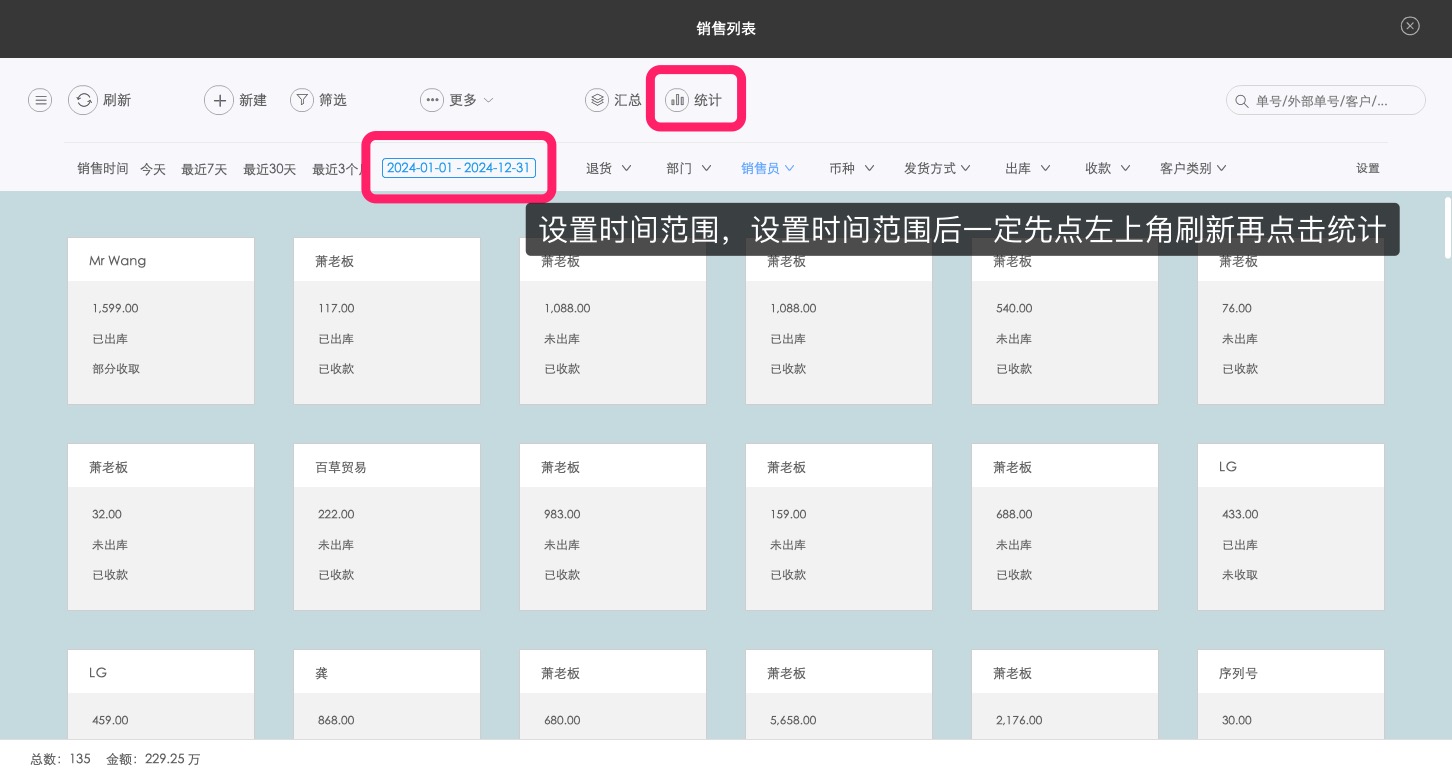Open the card showing 5,658.00

[839, 695]
